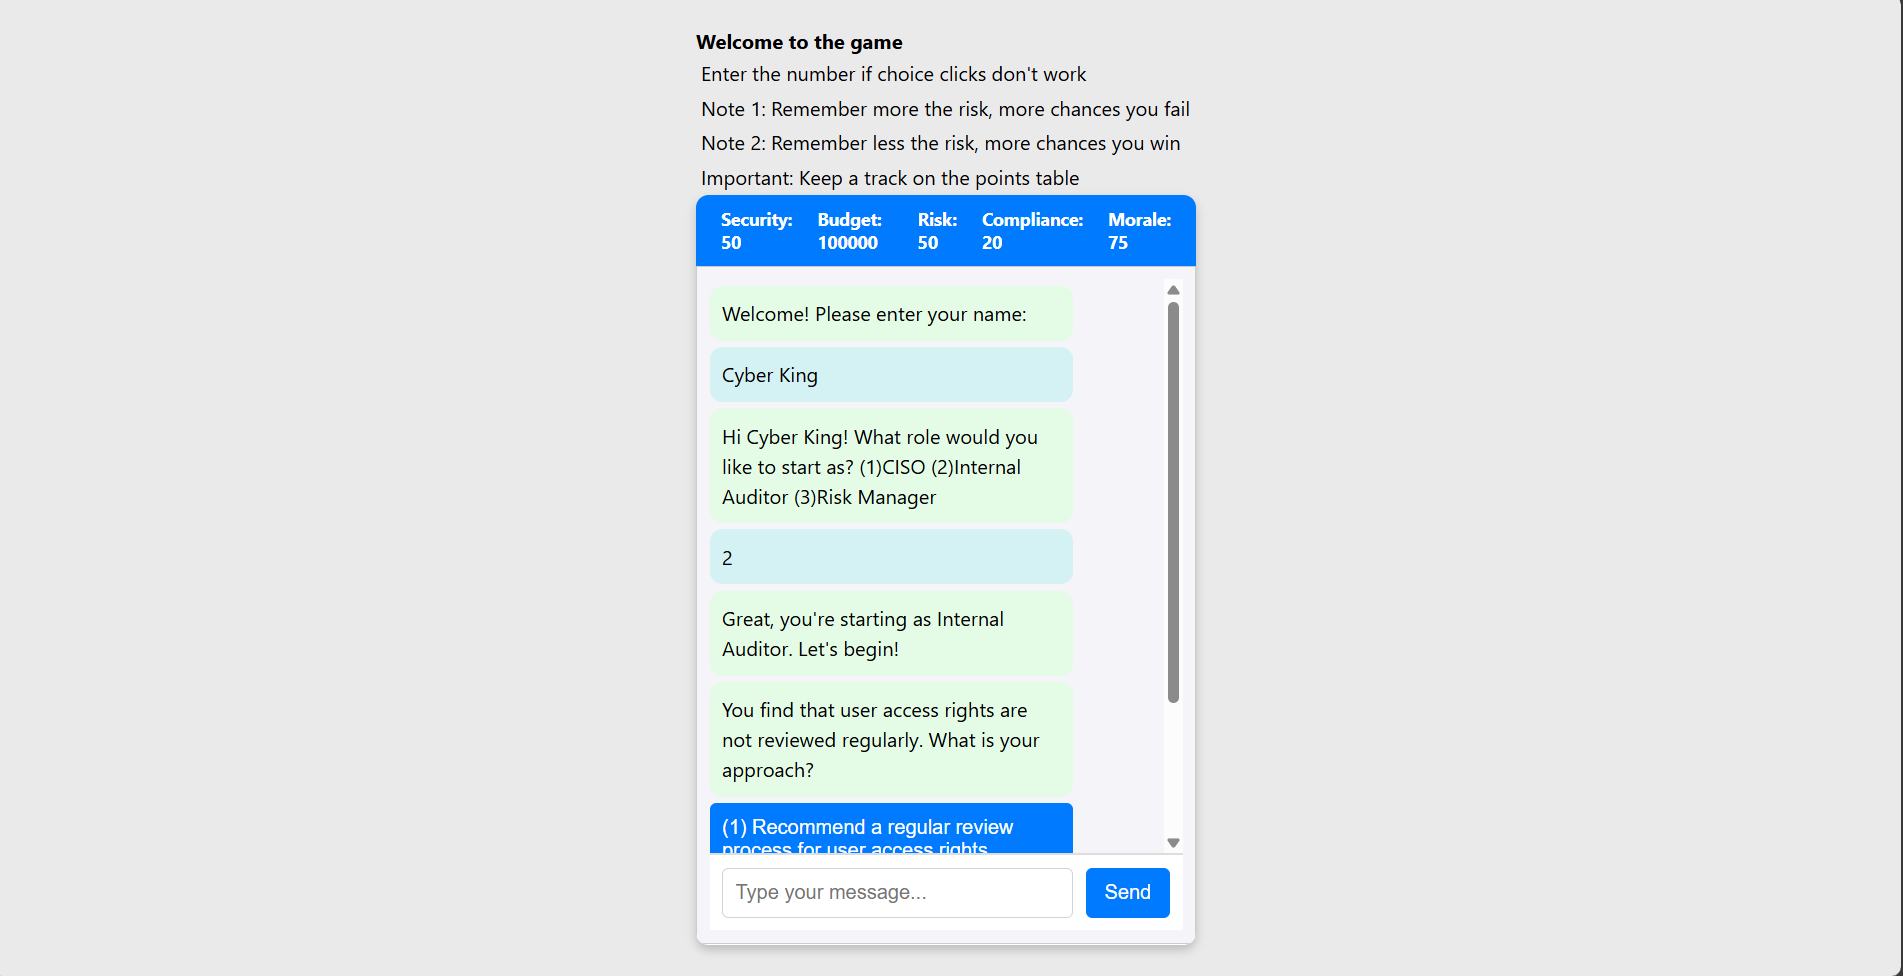Click the chat scrollbar down arrow
This screenshot has height=976, width=1903.
pos(1173,843)
